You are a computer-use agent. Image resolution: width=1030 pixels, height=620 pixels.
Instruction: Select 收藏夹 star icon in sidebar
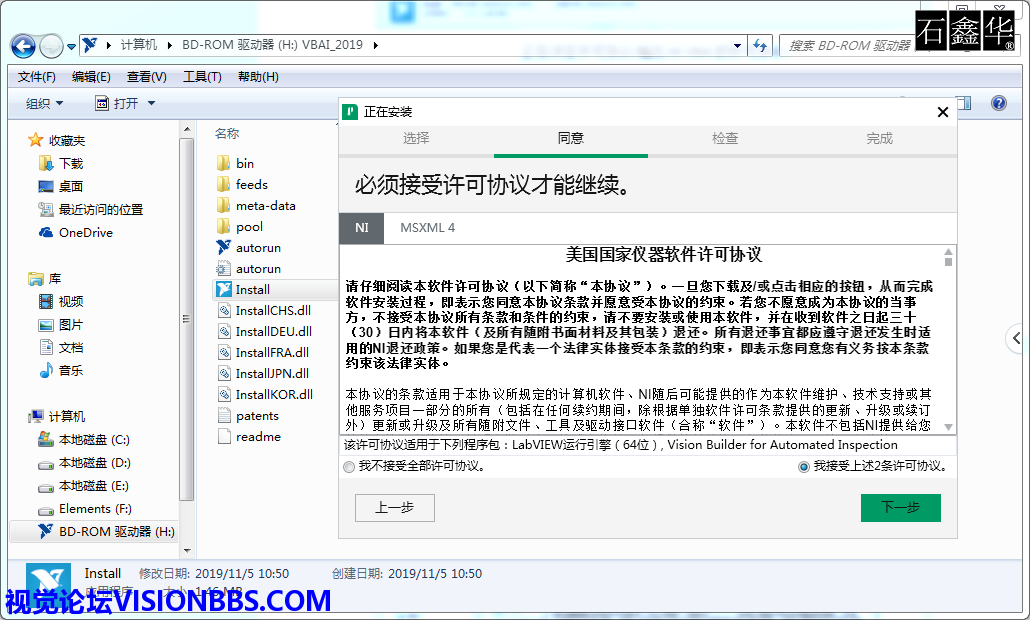35,140
